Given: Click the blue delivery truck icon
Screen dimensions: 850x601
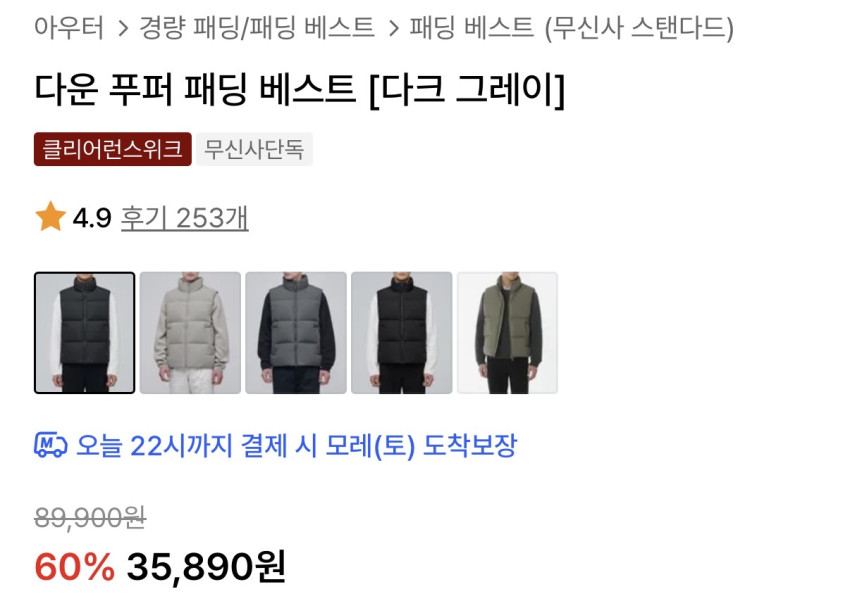Looking at the screenshot, I should click(x=50, y=445).
